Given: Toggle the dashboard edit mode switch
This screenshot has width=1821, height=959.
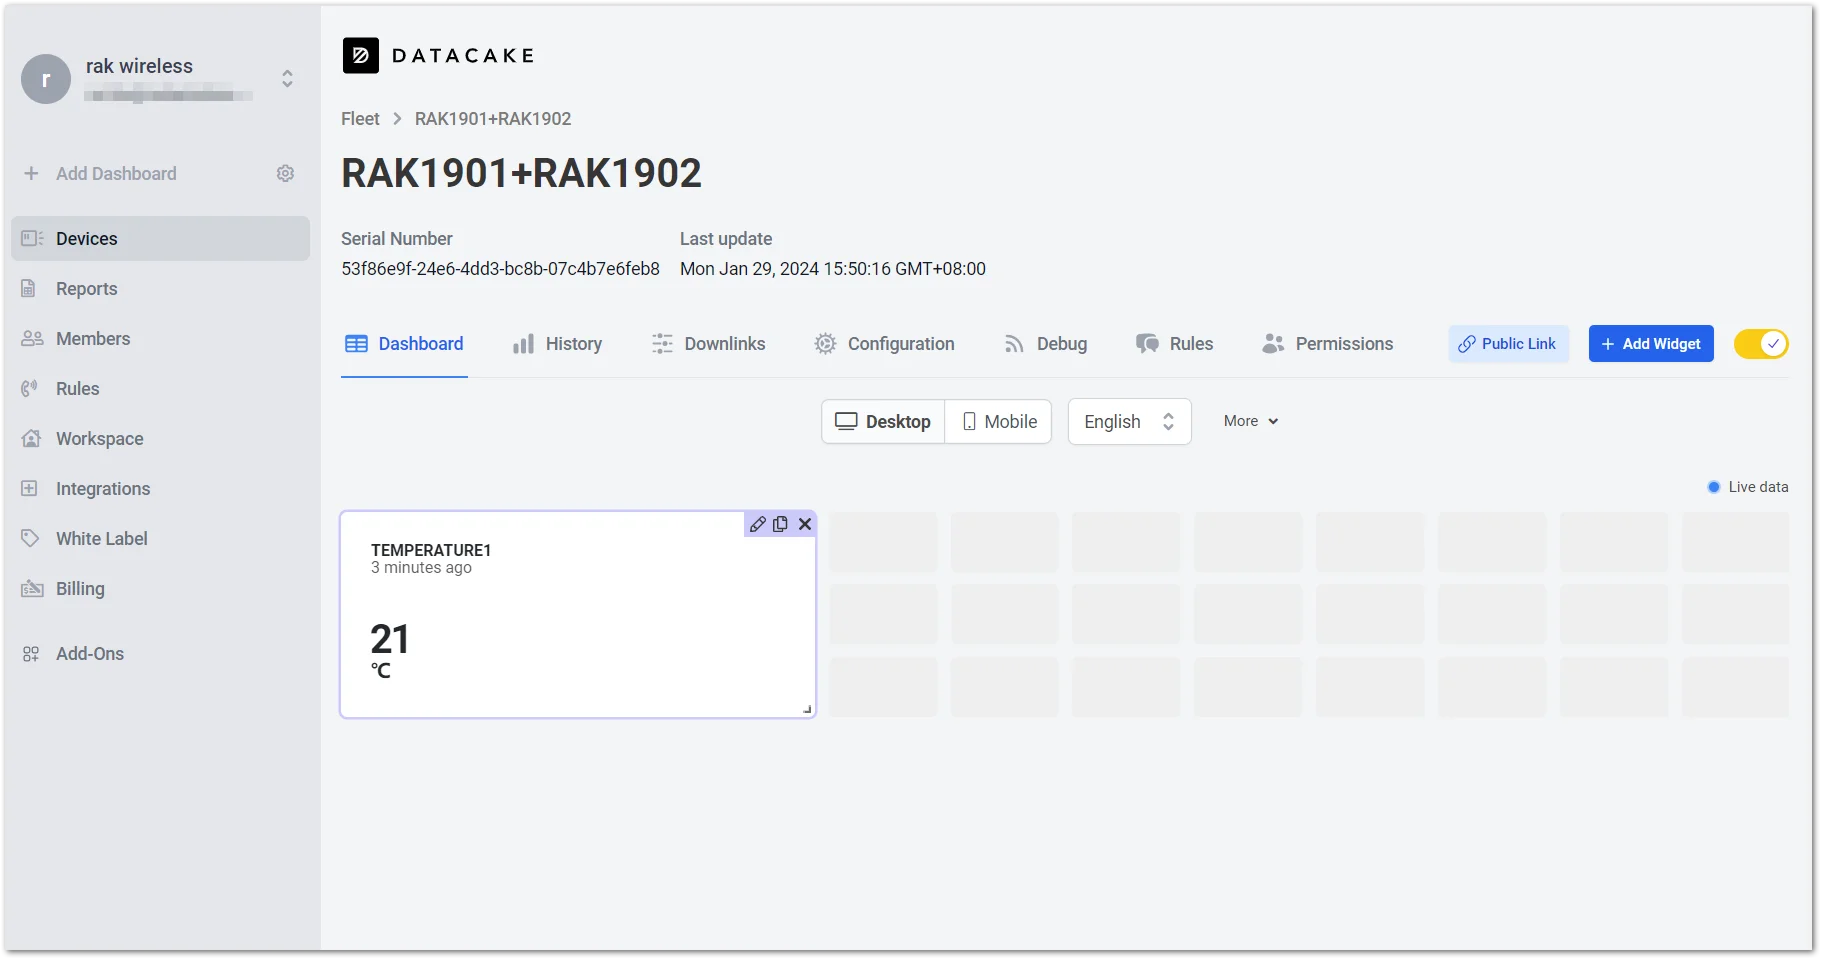Looking at the screenshot, I should [x=1761, y=344].
